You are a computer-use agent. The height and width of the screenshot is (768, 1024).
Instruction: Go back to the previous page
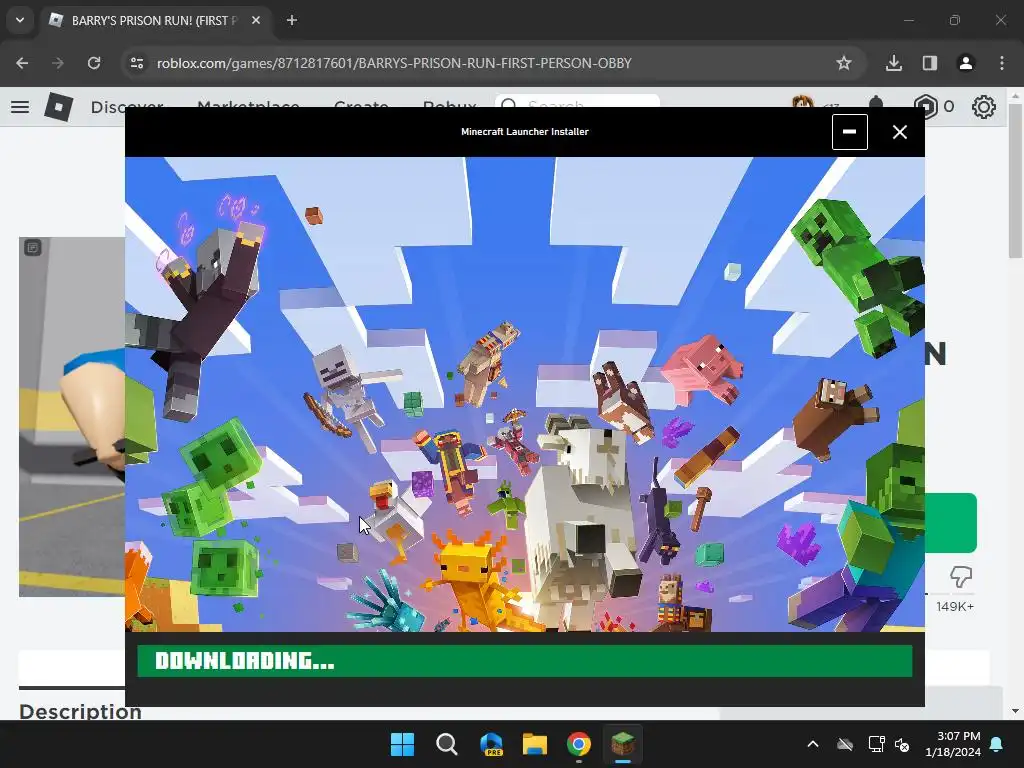click(22, 63)
